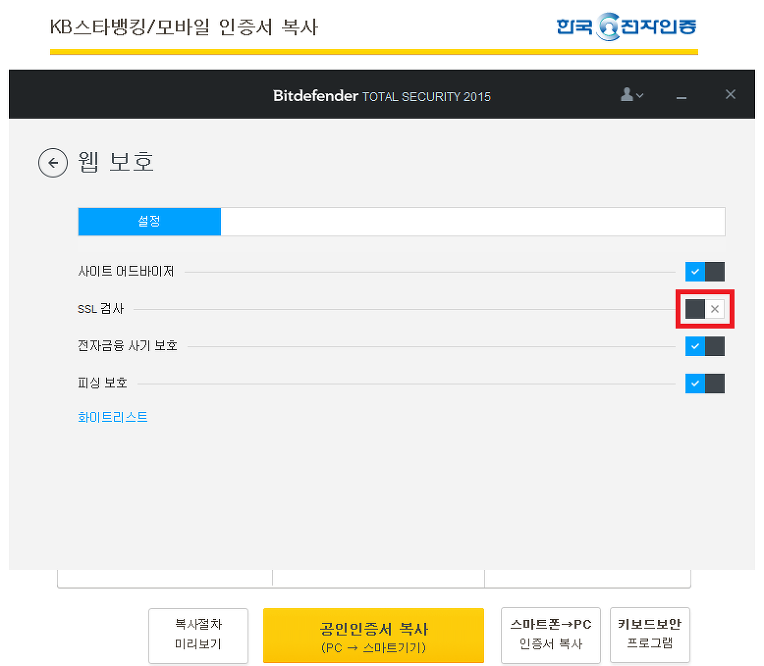Screen dimensions: 764x666
Task: Close the Bitdefender Total Security window
Action: (730, 94)
